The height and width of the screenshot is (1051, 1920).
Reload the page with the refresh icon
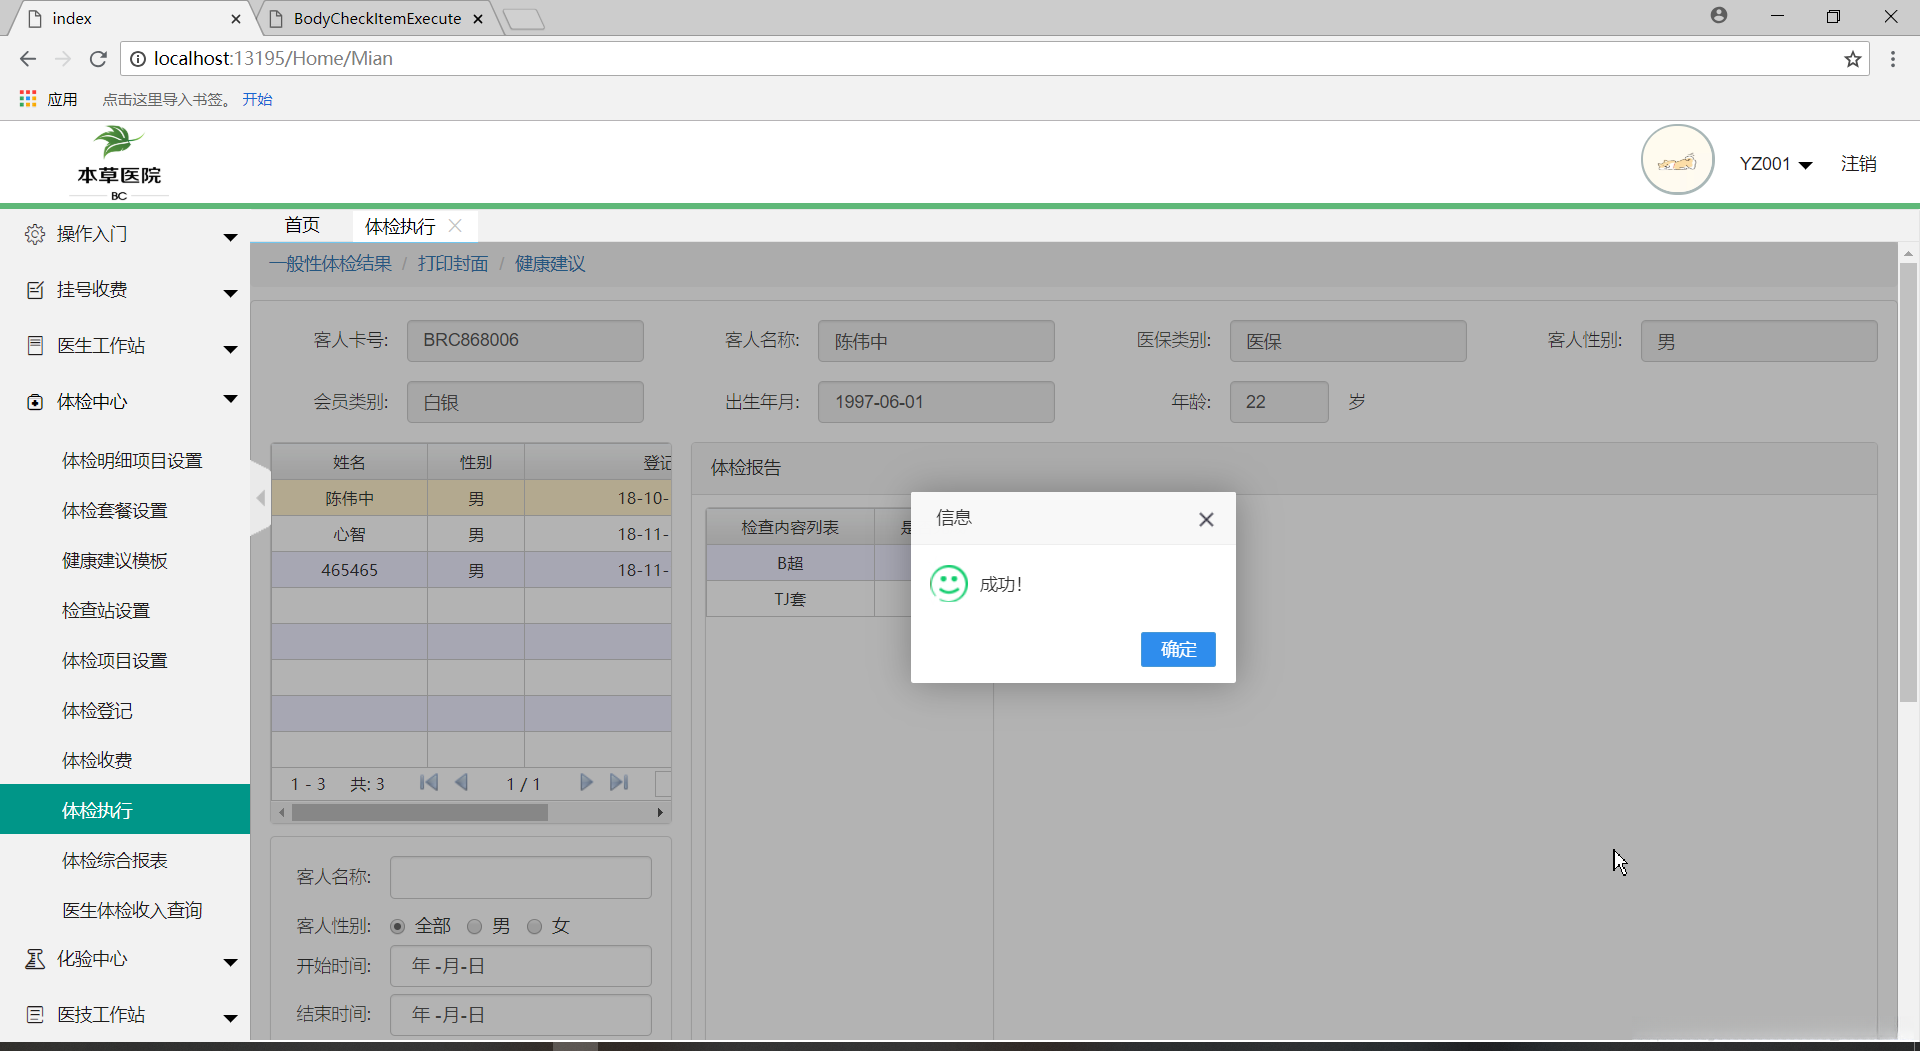(98, 59)
